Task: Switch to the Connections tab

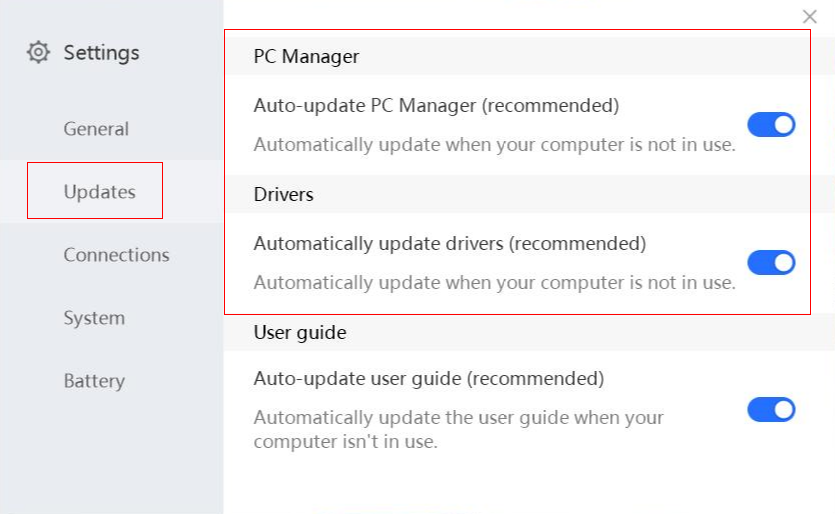Action: (x=116, y=255)
